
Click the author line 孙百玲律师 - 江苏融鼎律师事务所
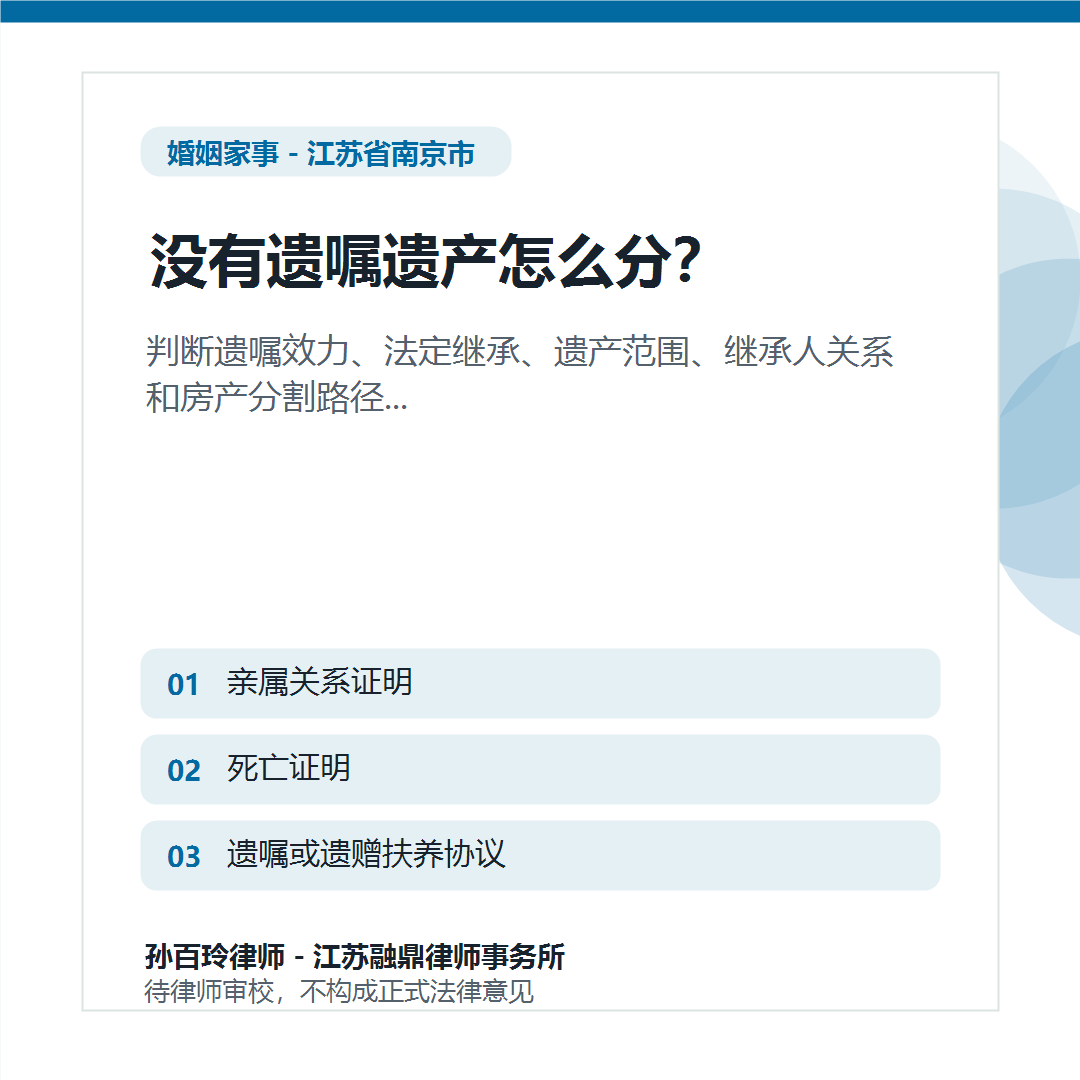pyautogui.click(x=355, y=957)
